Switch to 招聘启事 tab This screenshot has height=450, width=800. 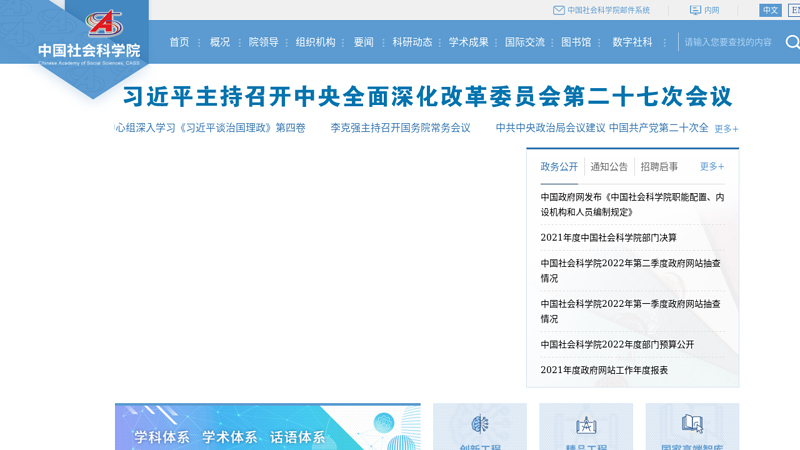[659, 167]
